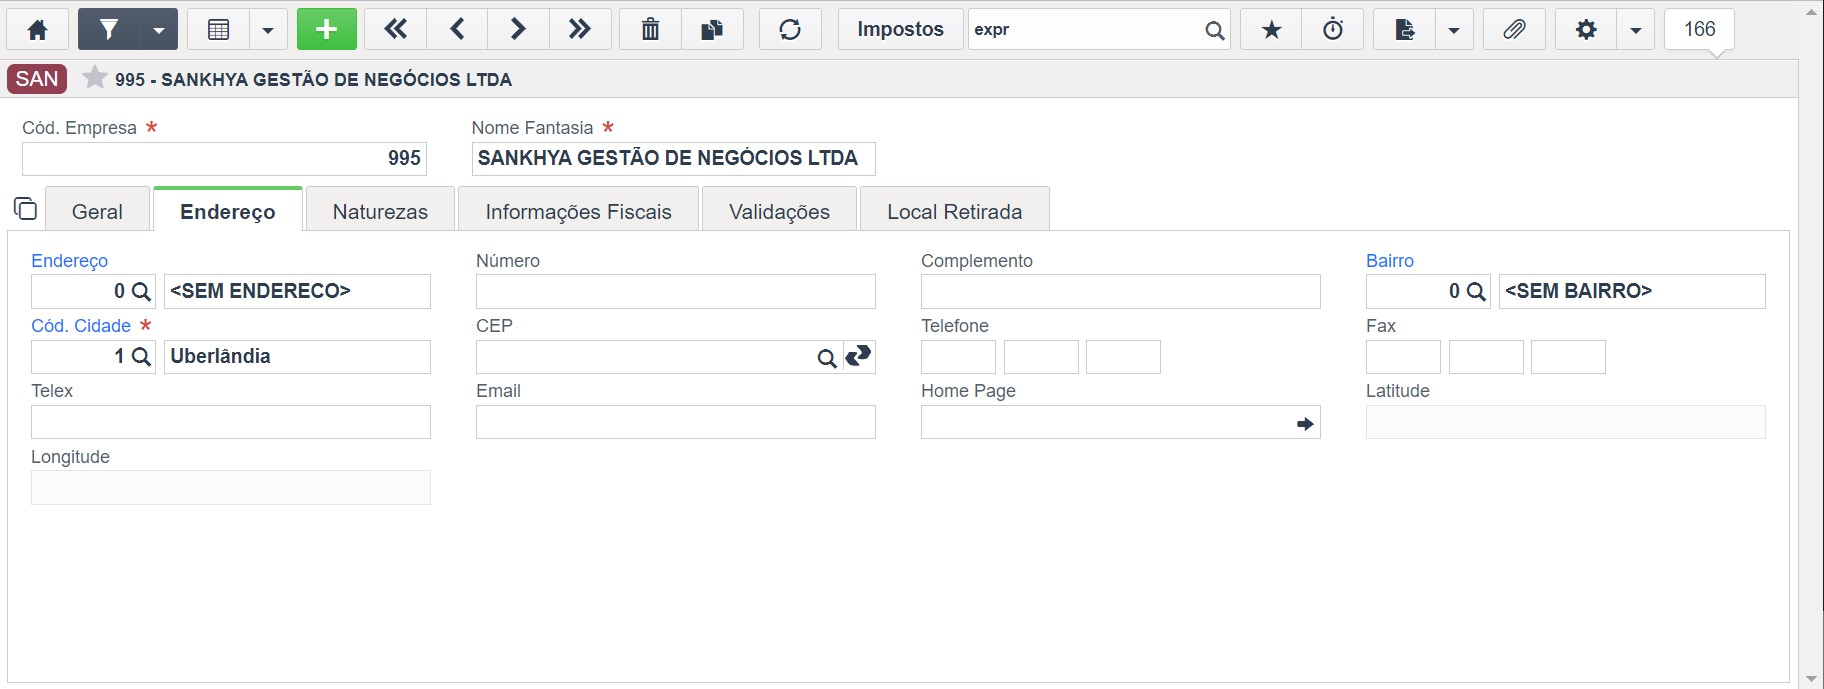Go to the previous record
The height and width of the screenshot is (689, 1824).
click(457, 30)
